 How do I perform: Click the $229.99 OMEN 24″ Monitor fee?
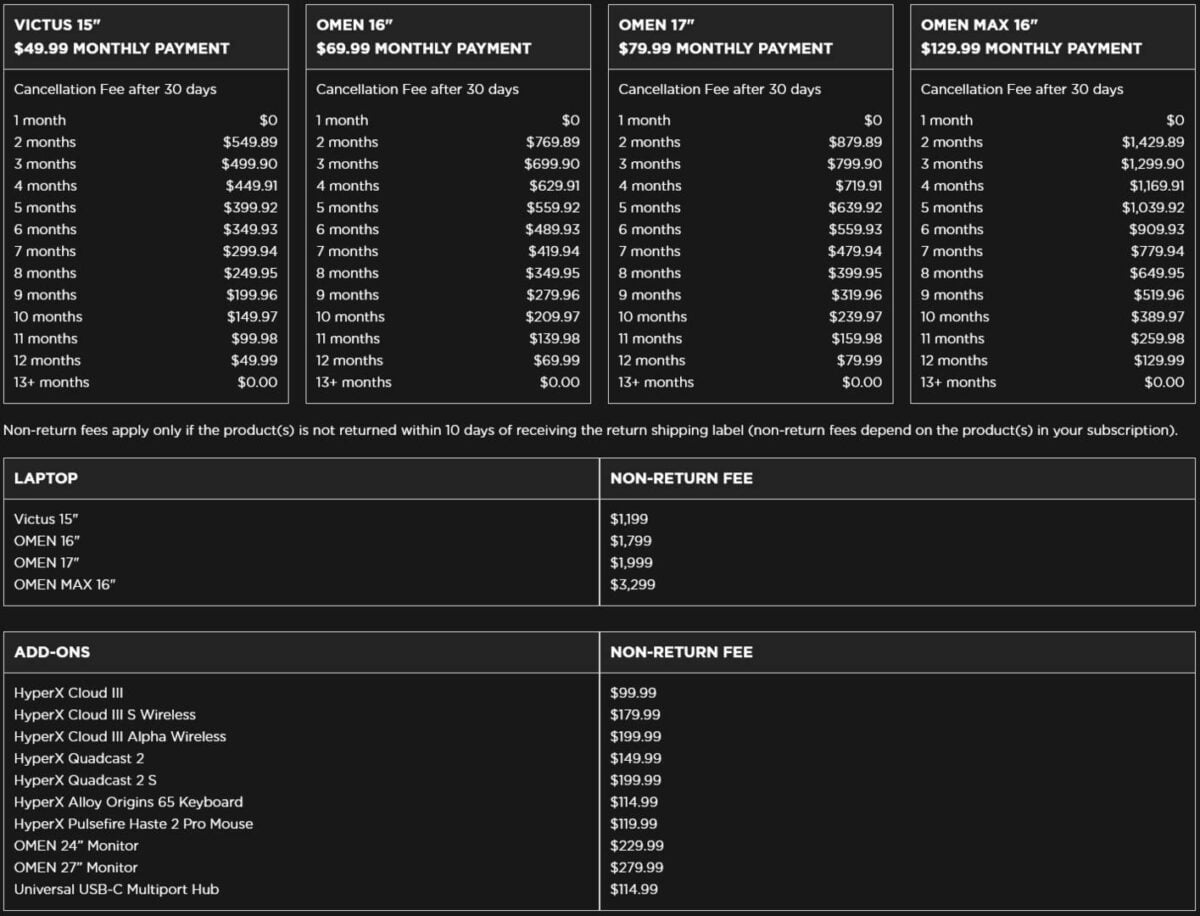coord(636,846)
